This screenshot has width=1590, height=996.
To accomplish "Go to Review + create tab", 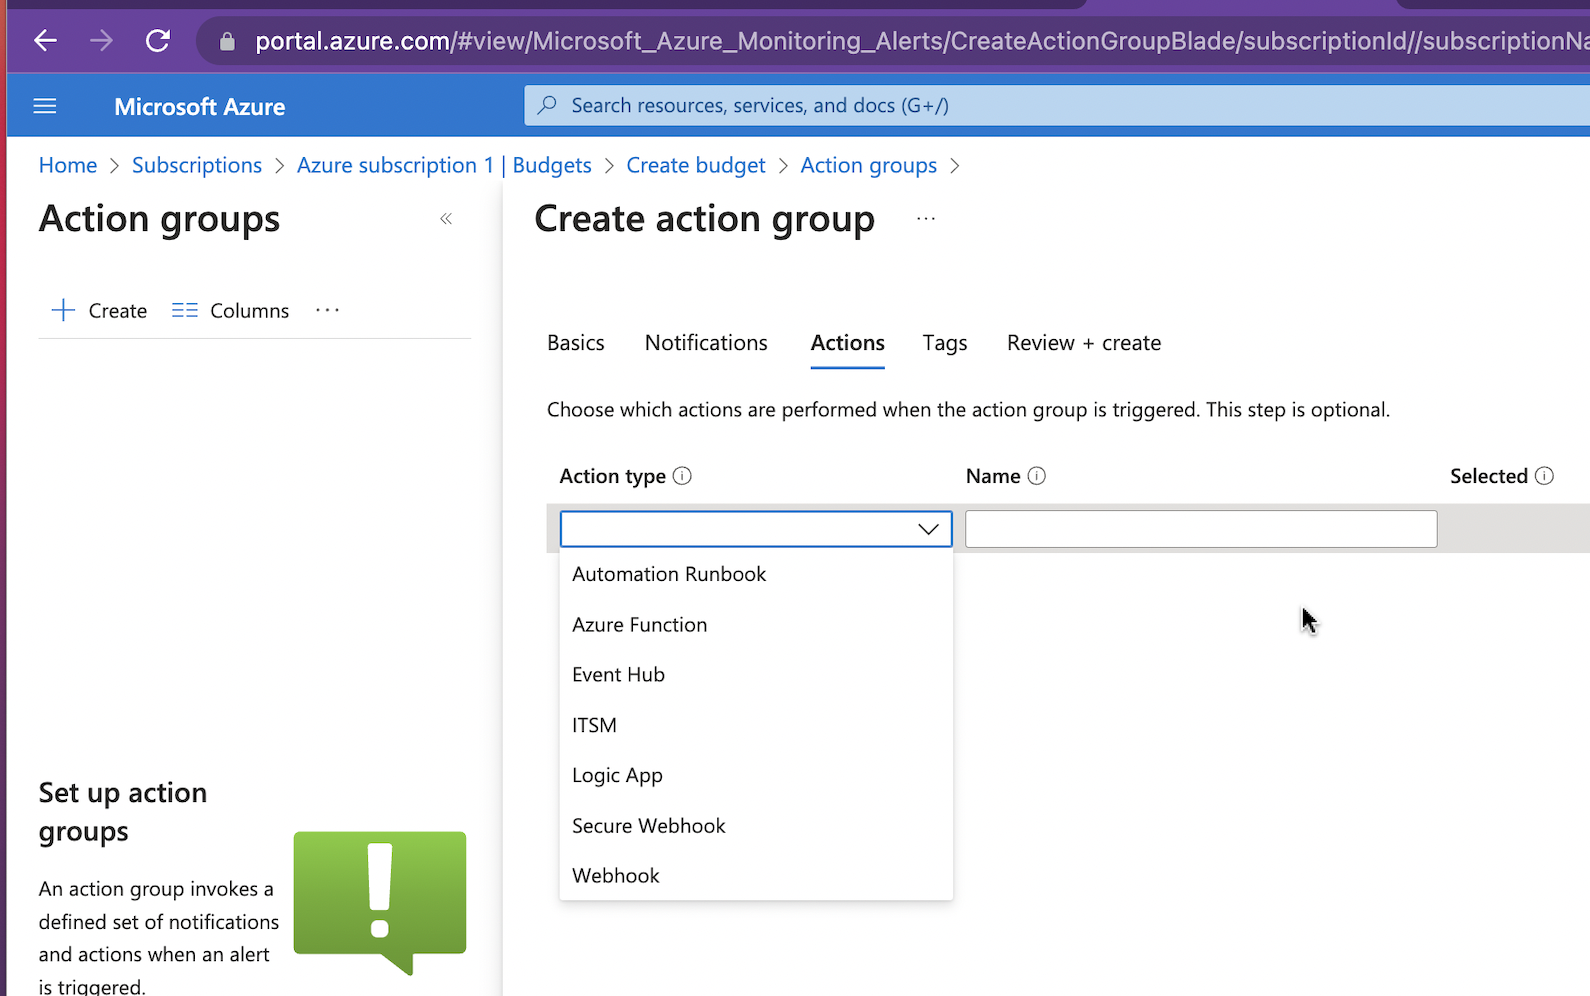I will (x=1084, y=343).
